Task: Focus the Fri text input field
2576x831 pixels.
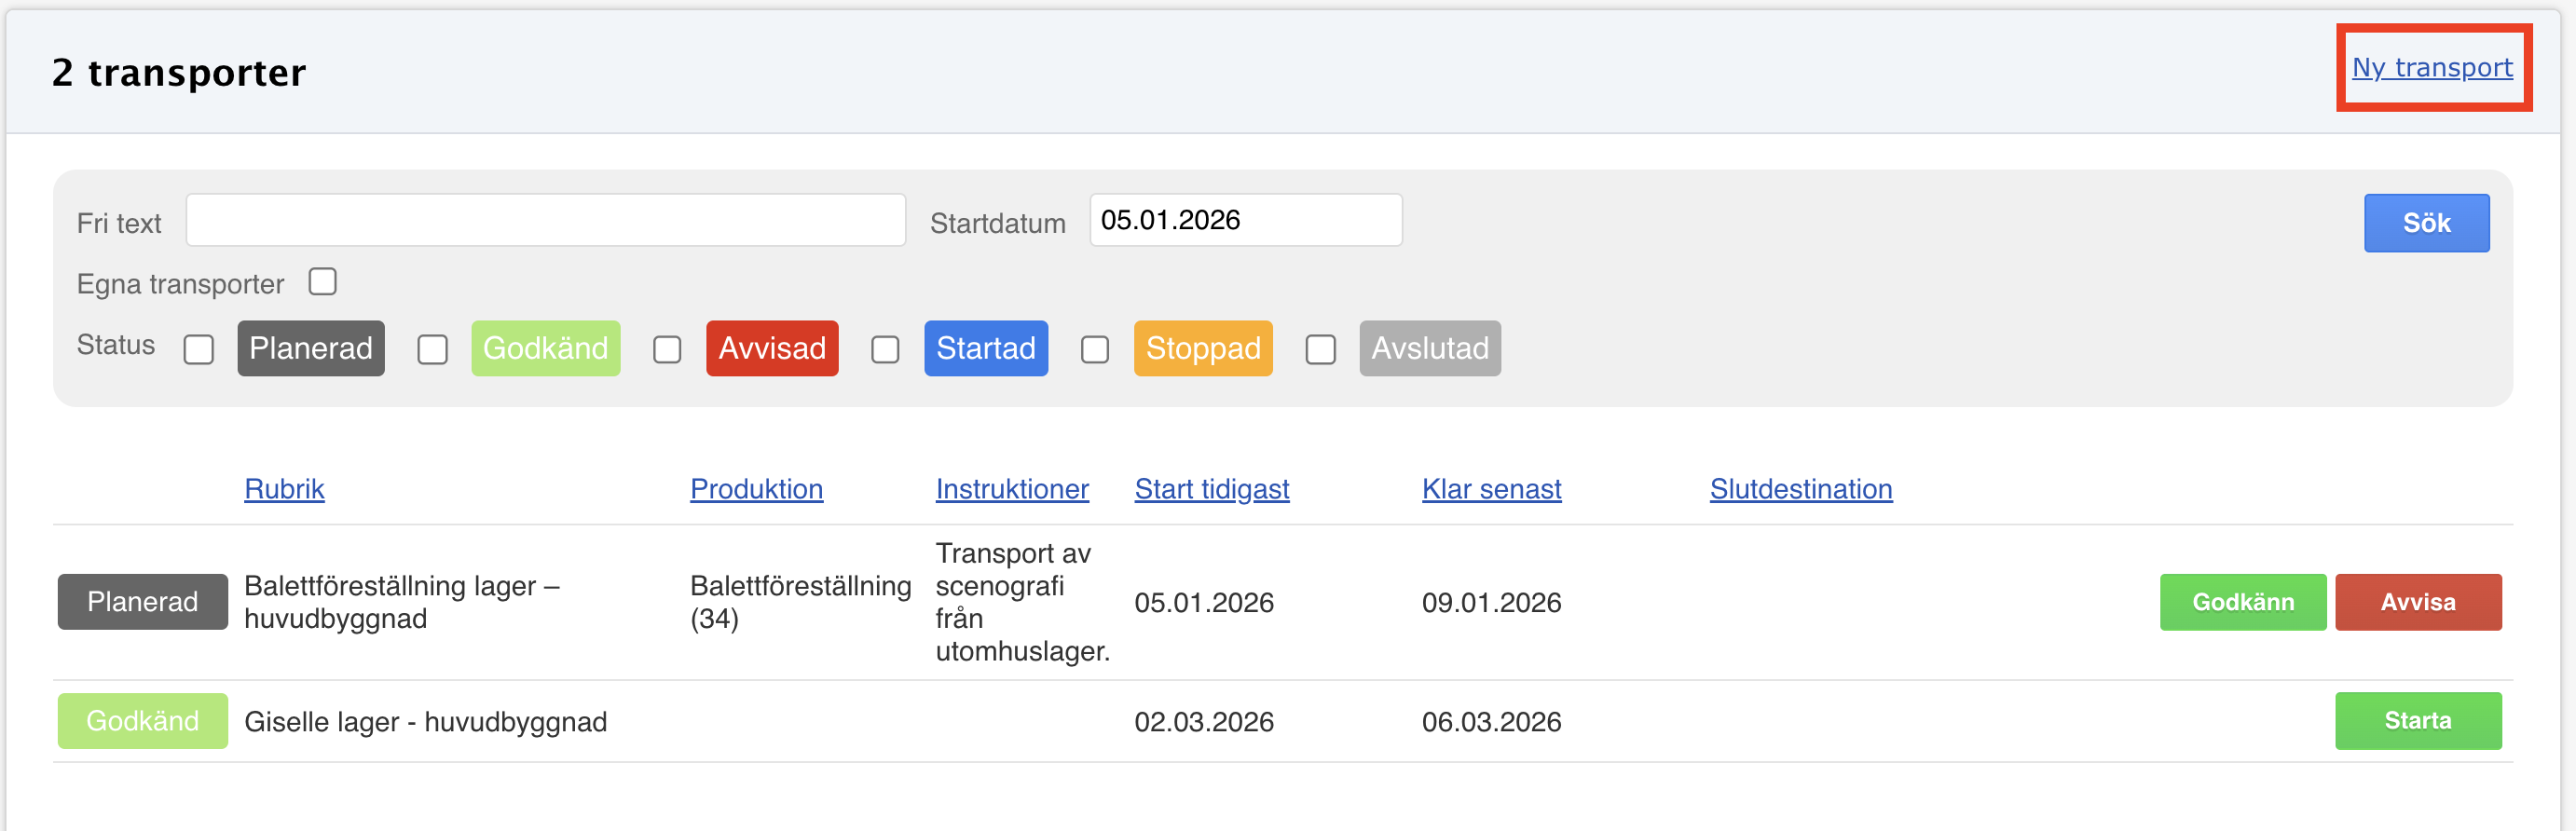Action: (x=545, y=220)
